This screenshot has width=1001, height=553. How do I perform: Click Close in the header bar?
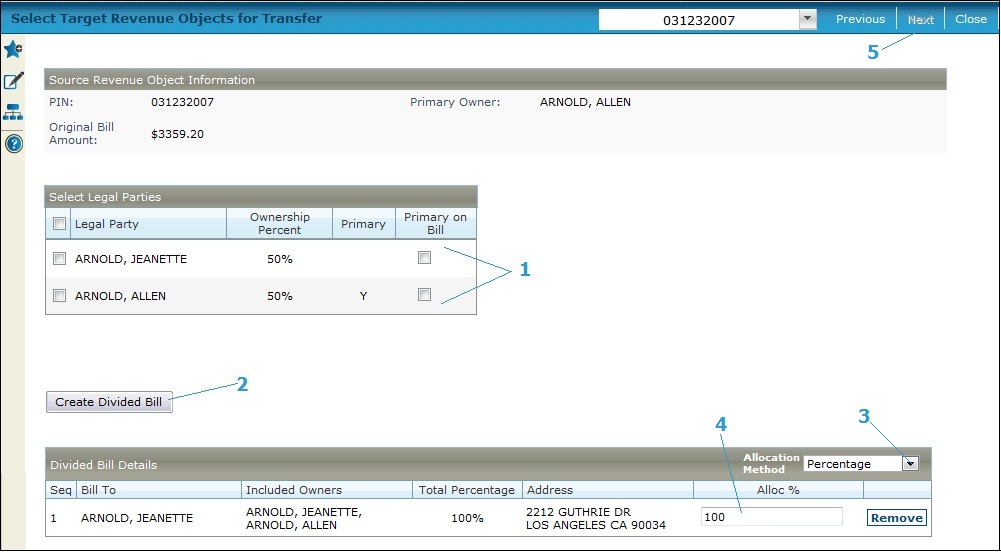tap(970, 19)
